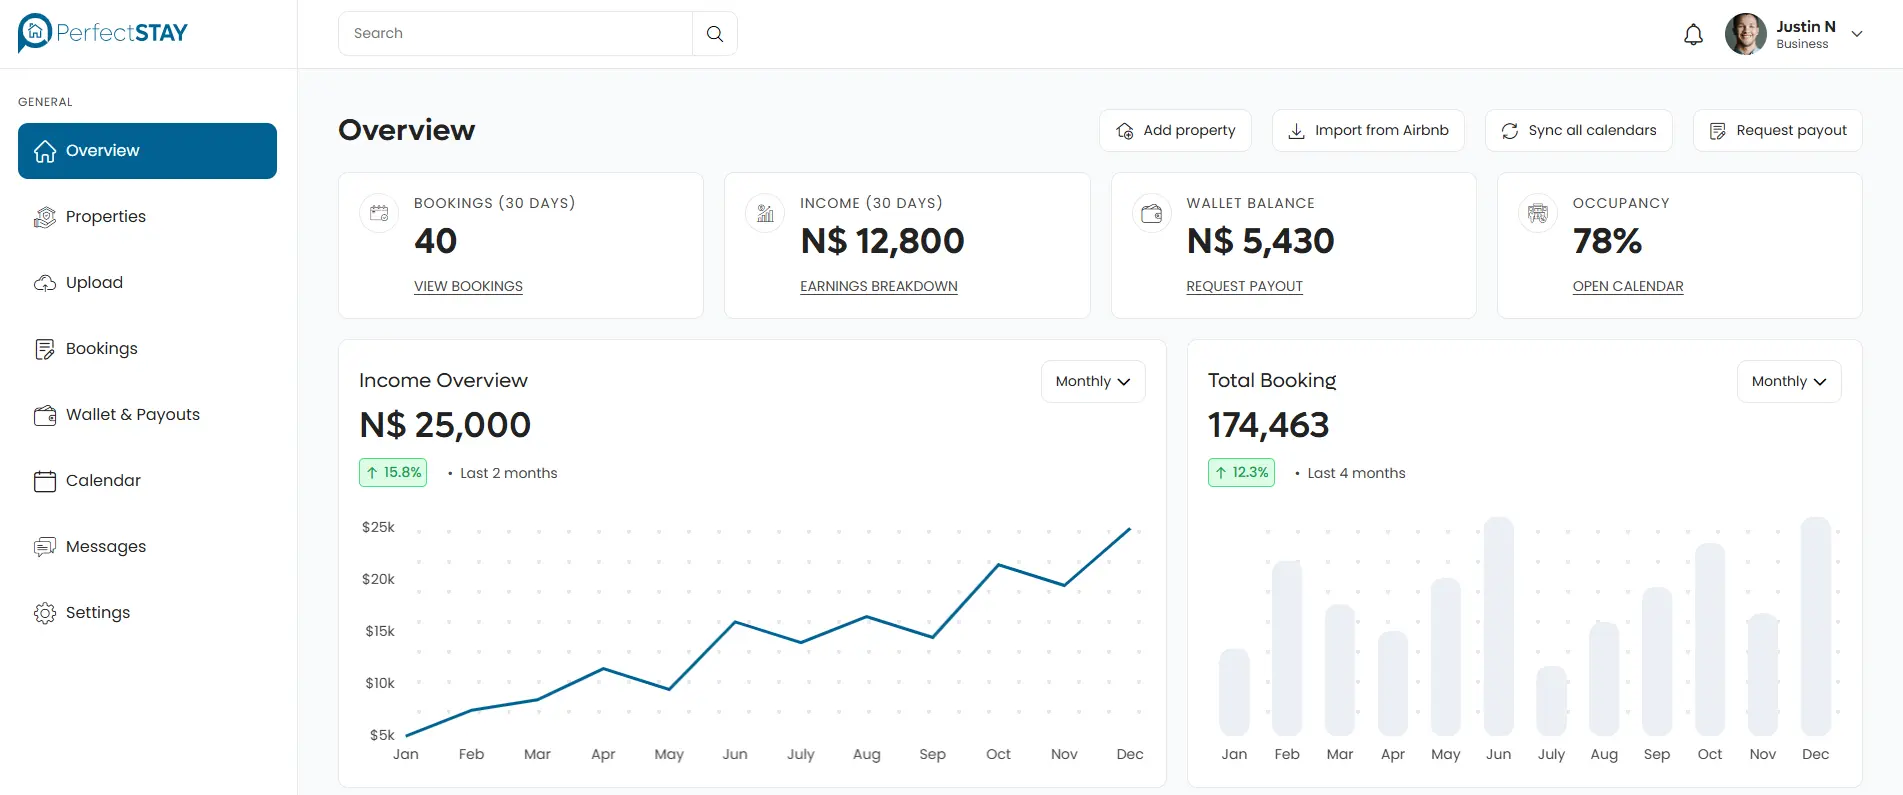
Task: Click the notification bell icon
Action: tap(1693, 35)
